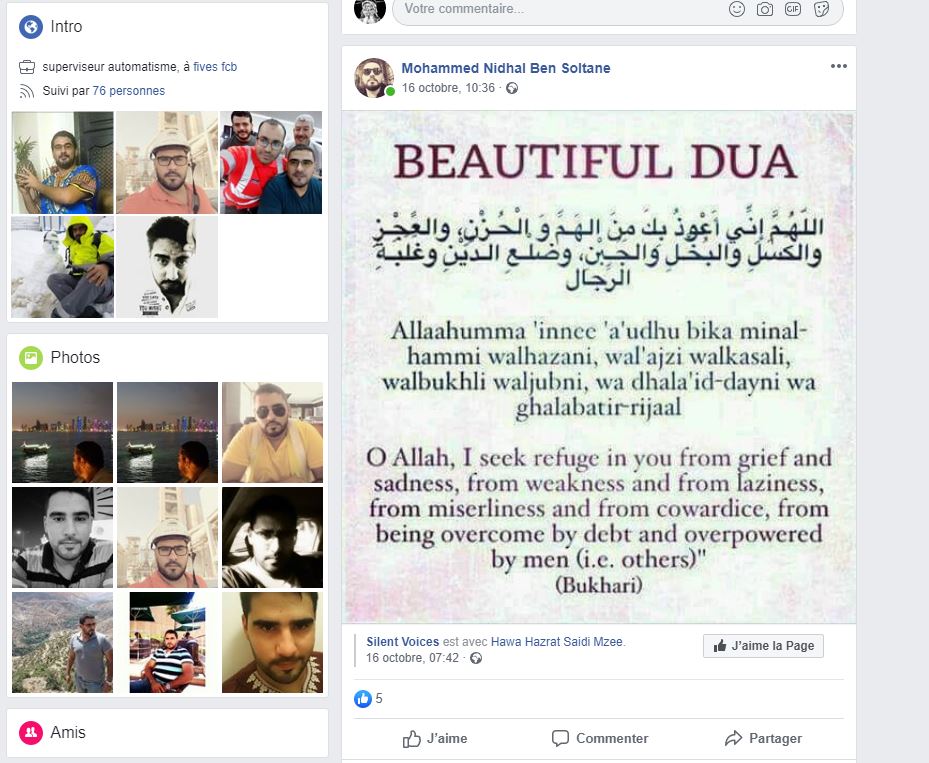Click the public globe icon beside 10:36
This screenshot has width=929, height=763.
click(x=512, y=88)
